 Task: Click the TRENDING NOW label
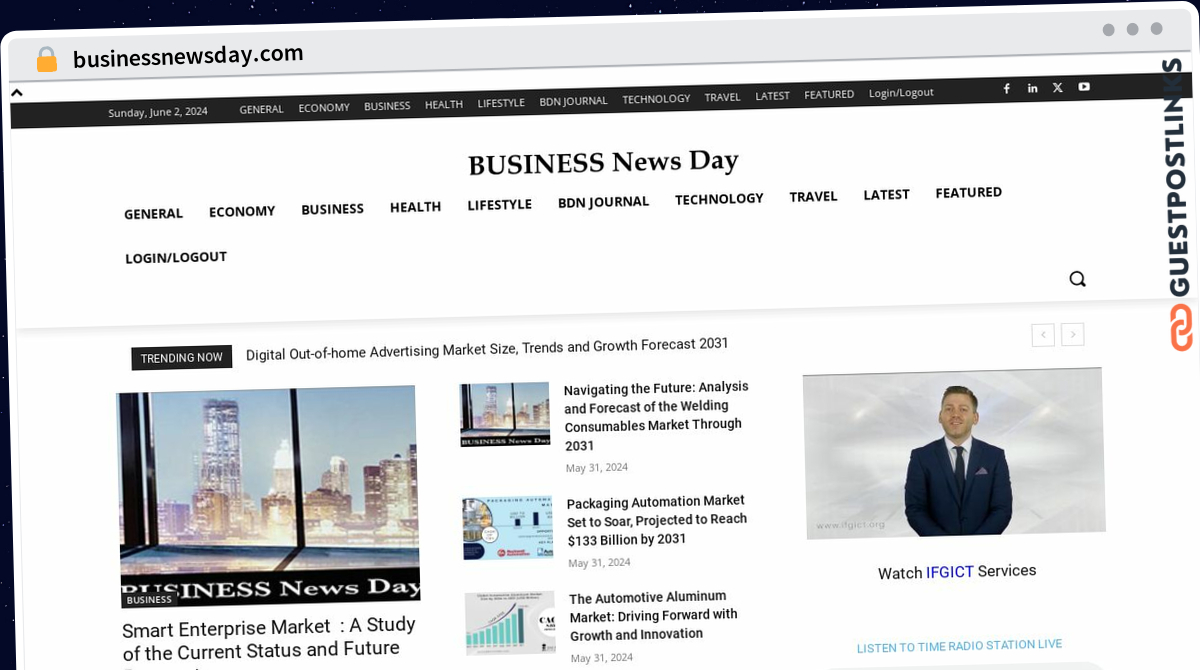point(181,358)
